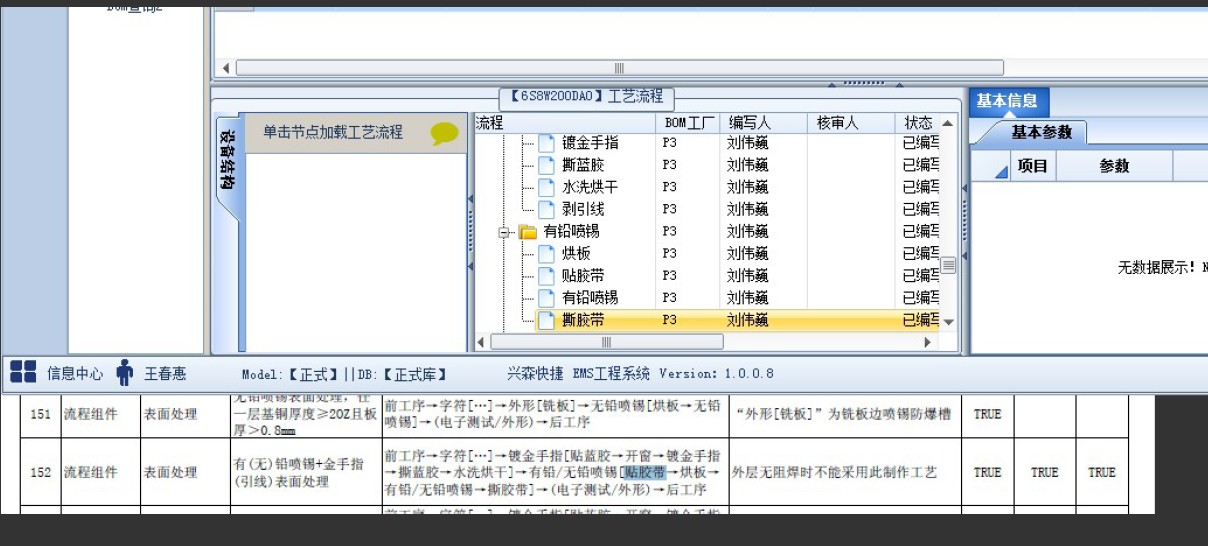Viewport: 1208px width, 546px height.
Task: Click the 流程 column header
Action: [564, 123]
